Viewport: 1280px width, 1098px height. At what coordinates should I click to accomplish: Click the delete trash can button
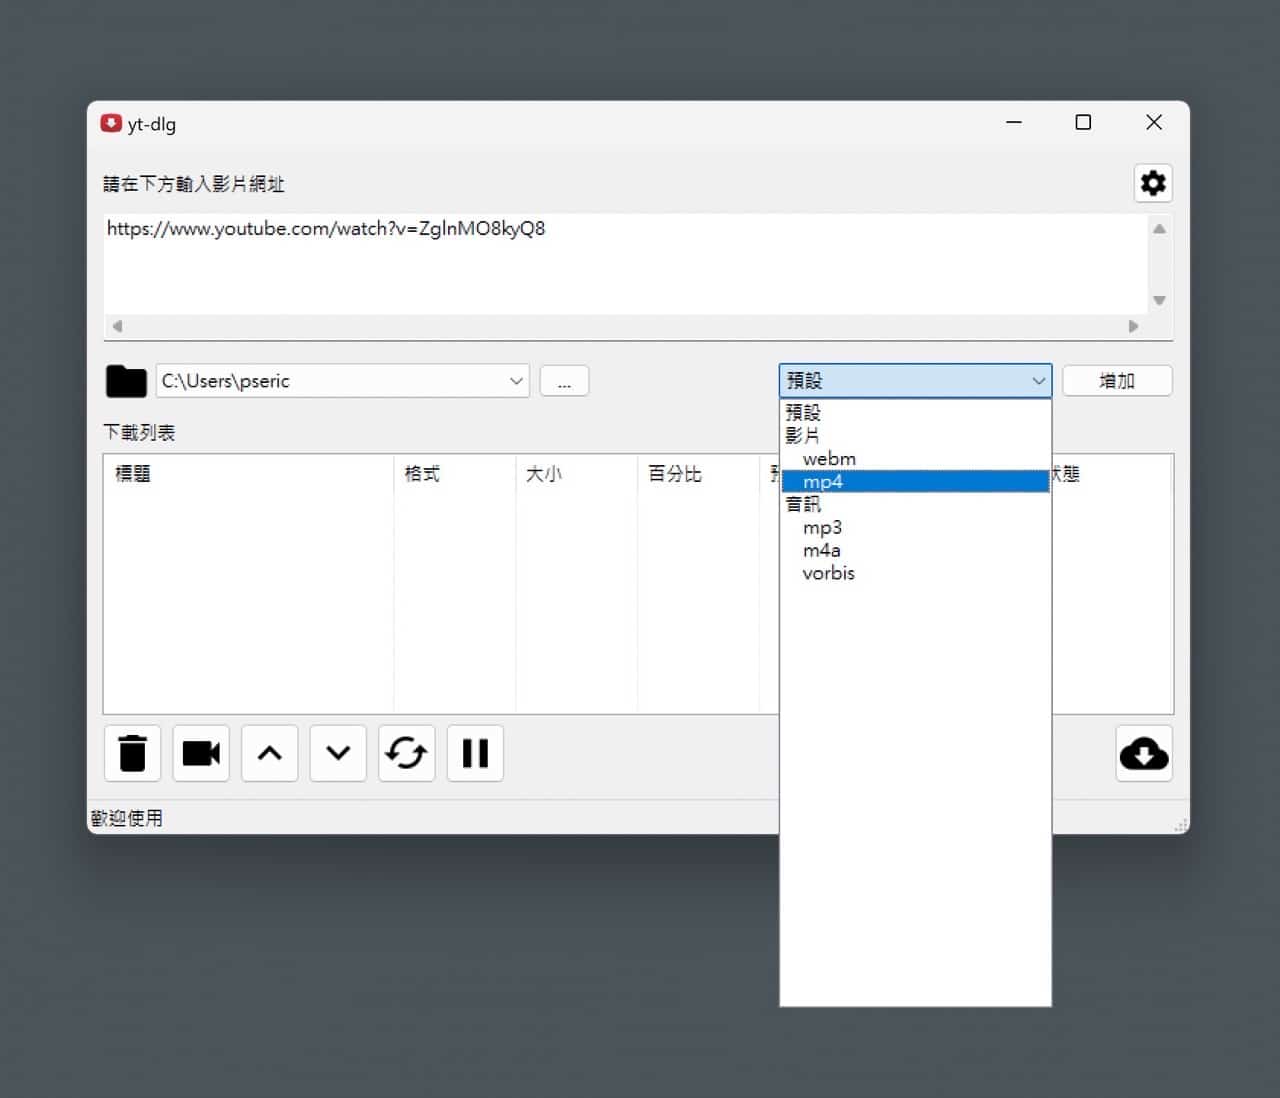132,753
